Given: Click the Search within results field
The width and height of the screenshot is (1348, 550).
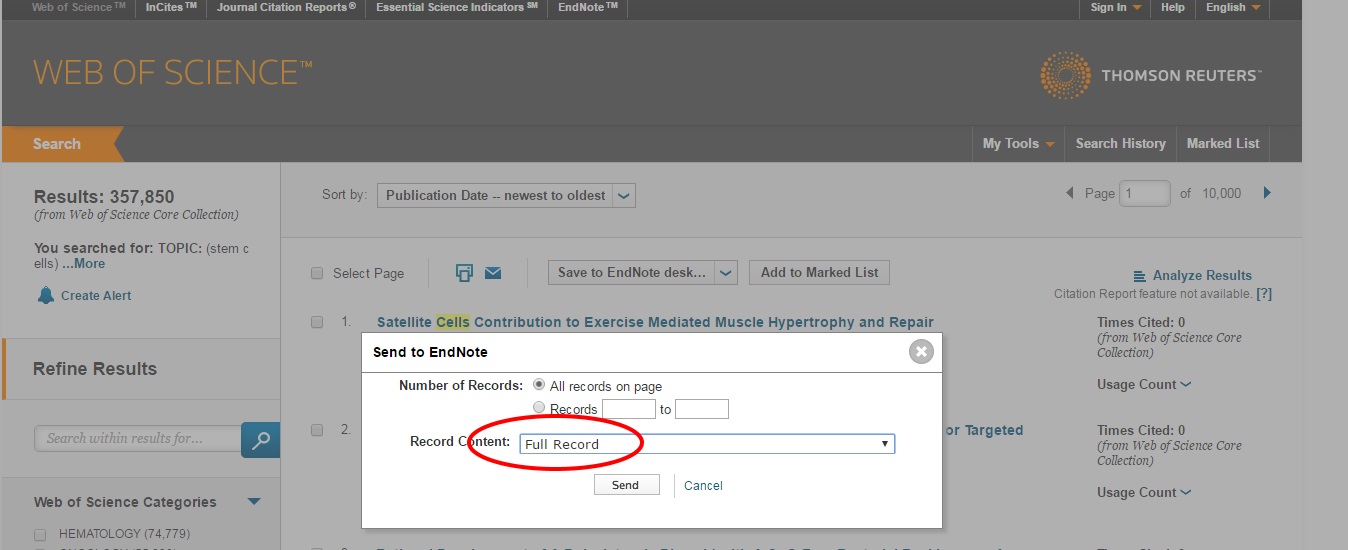Looking at the screenshot, I should click(138, 438).
